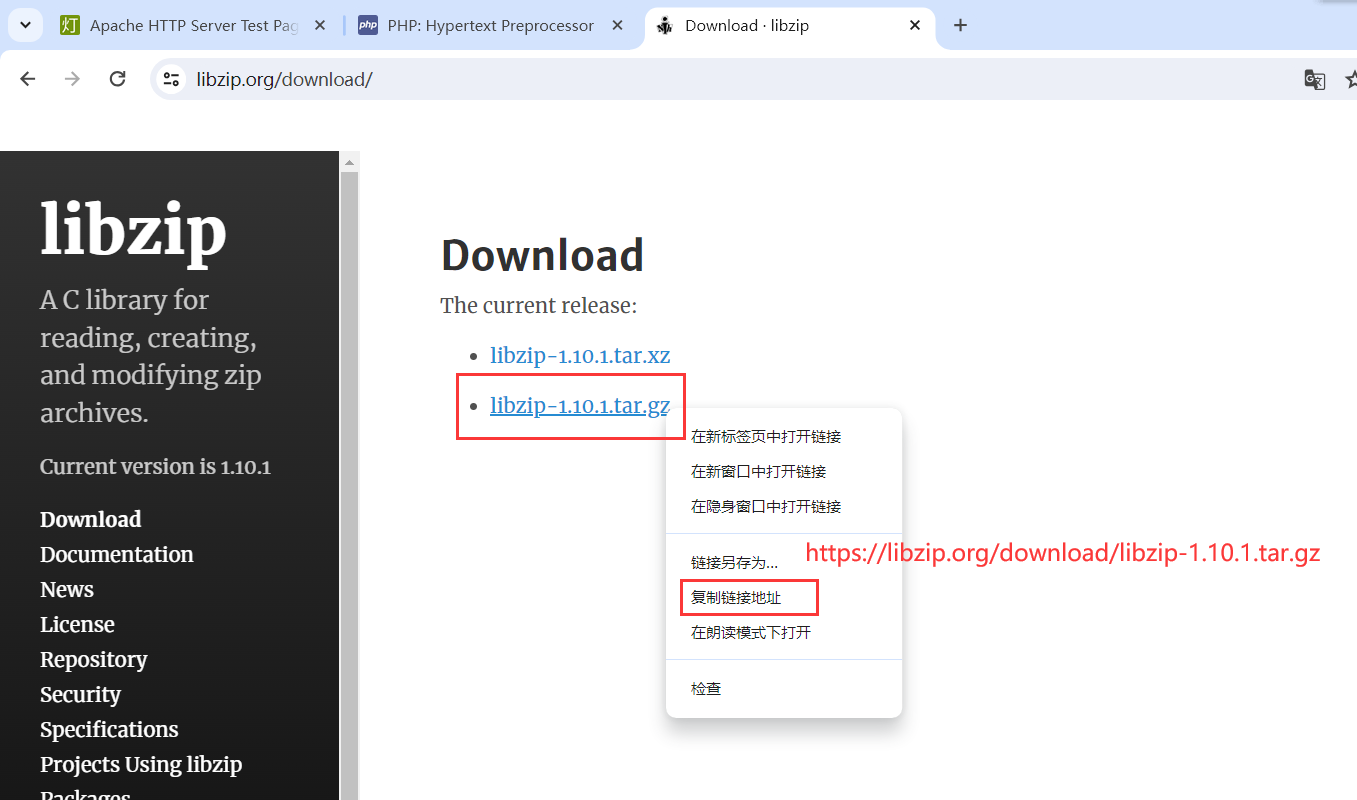The width and height of the screenshot is (1357, 800).
Task: Click 'Current version is 1.10.1' text
Action: (x=155, y=467)
